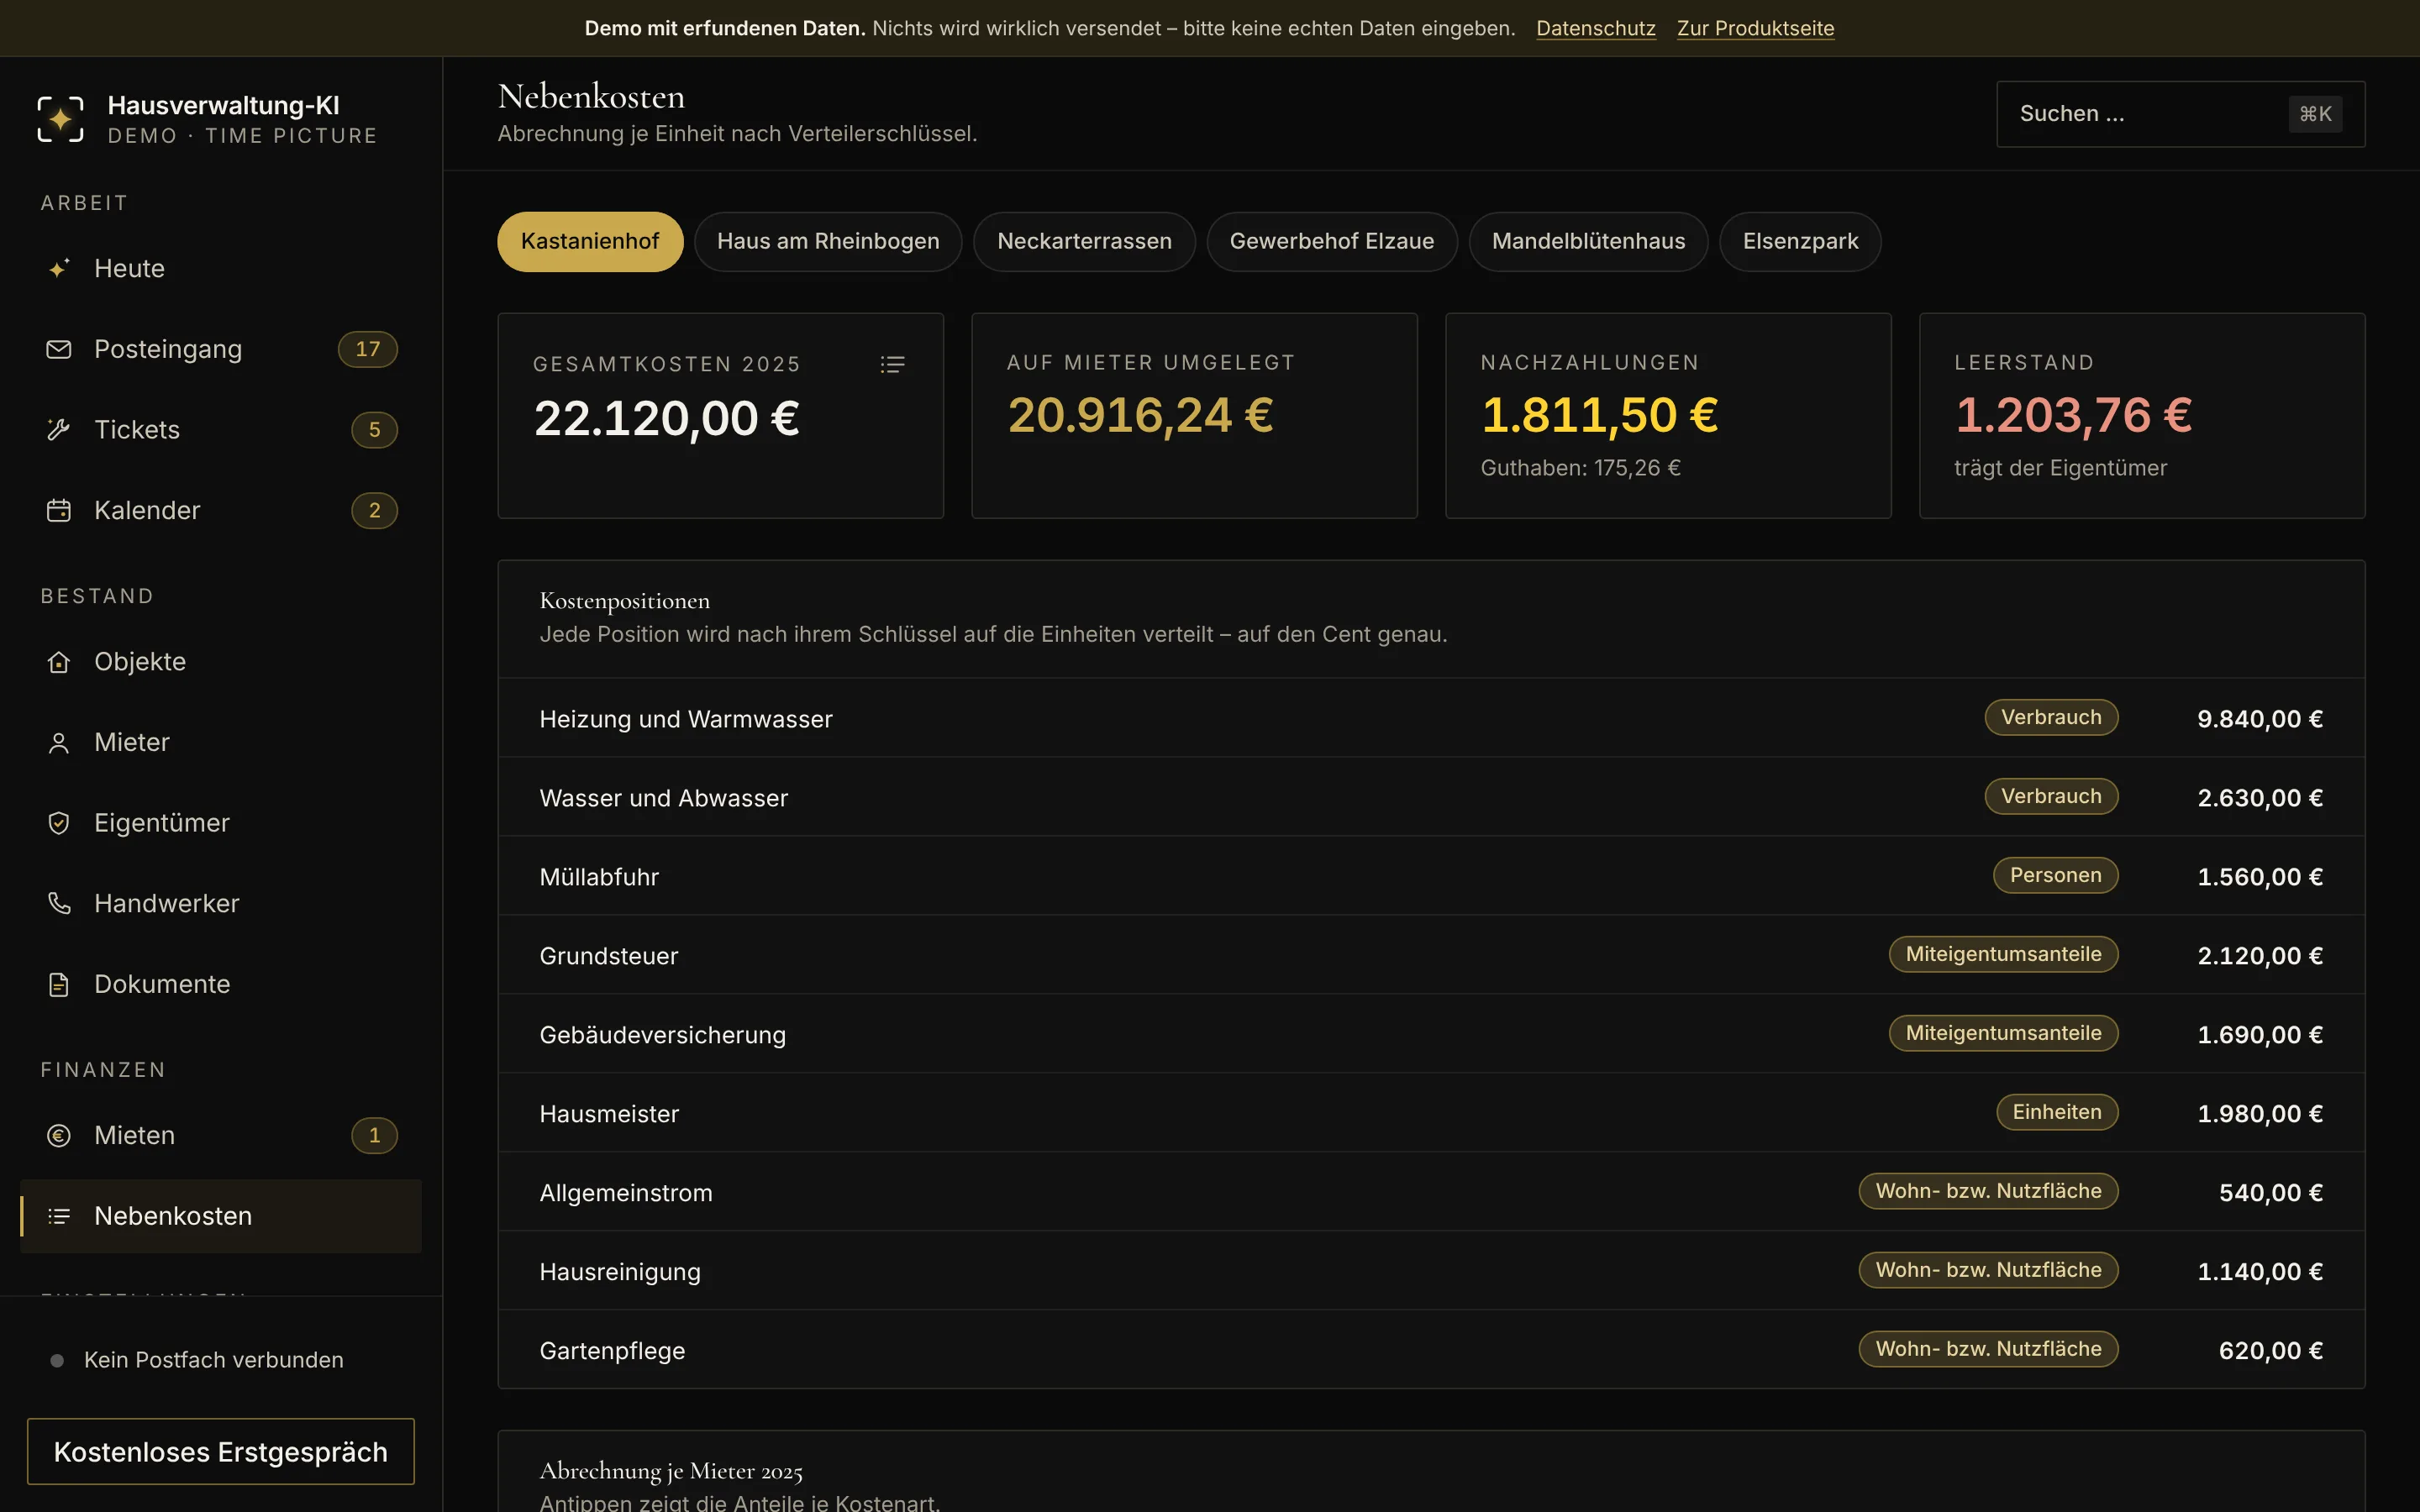Viewport: 2420px width, 1512px height.
Task: Click the gray status dot by Kein Postfach verbunden
Action: point(57,1360)
